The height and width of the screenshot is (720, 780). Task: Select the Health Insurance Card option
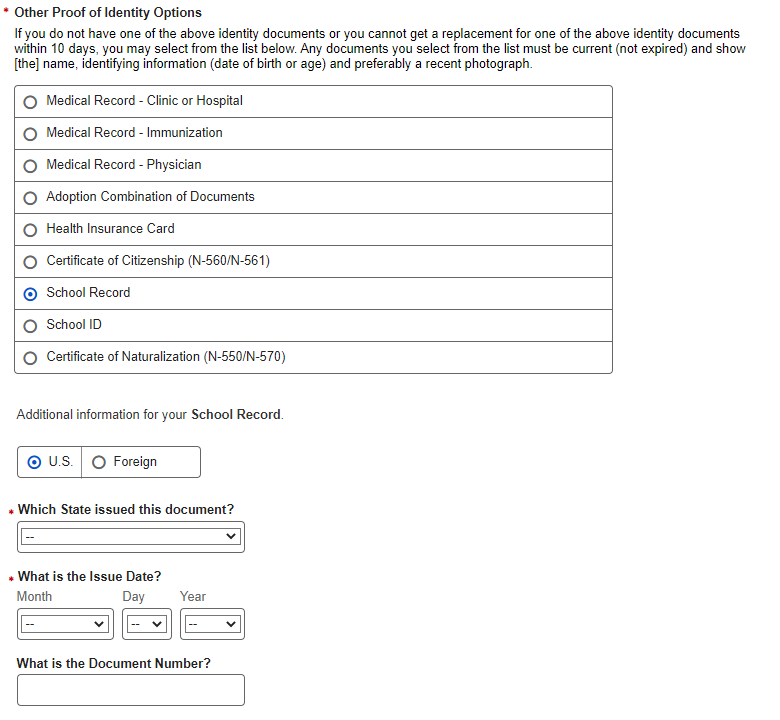[31, 230]
